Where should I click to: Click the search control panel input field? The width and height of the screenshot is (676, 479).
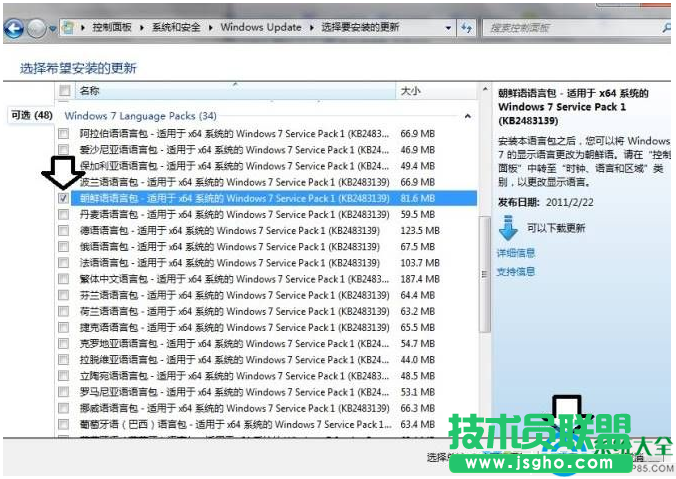click(565, 29)
